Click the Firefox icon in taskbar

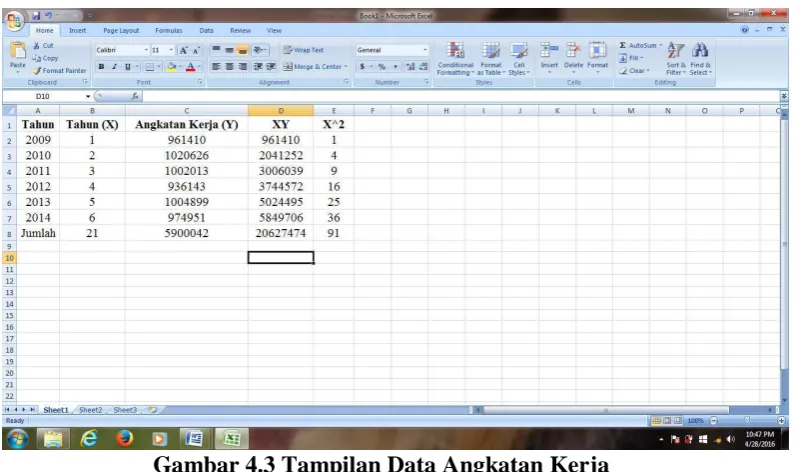click(124, 439)
